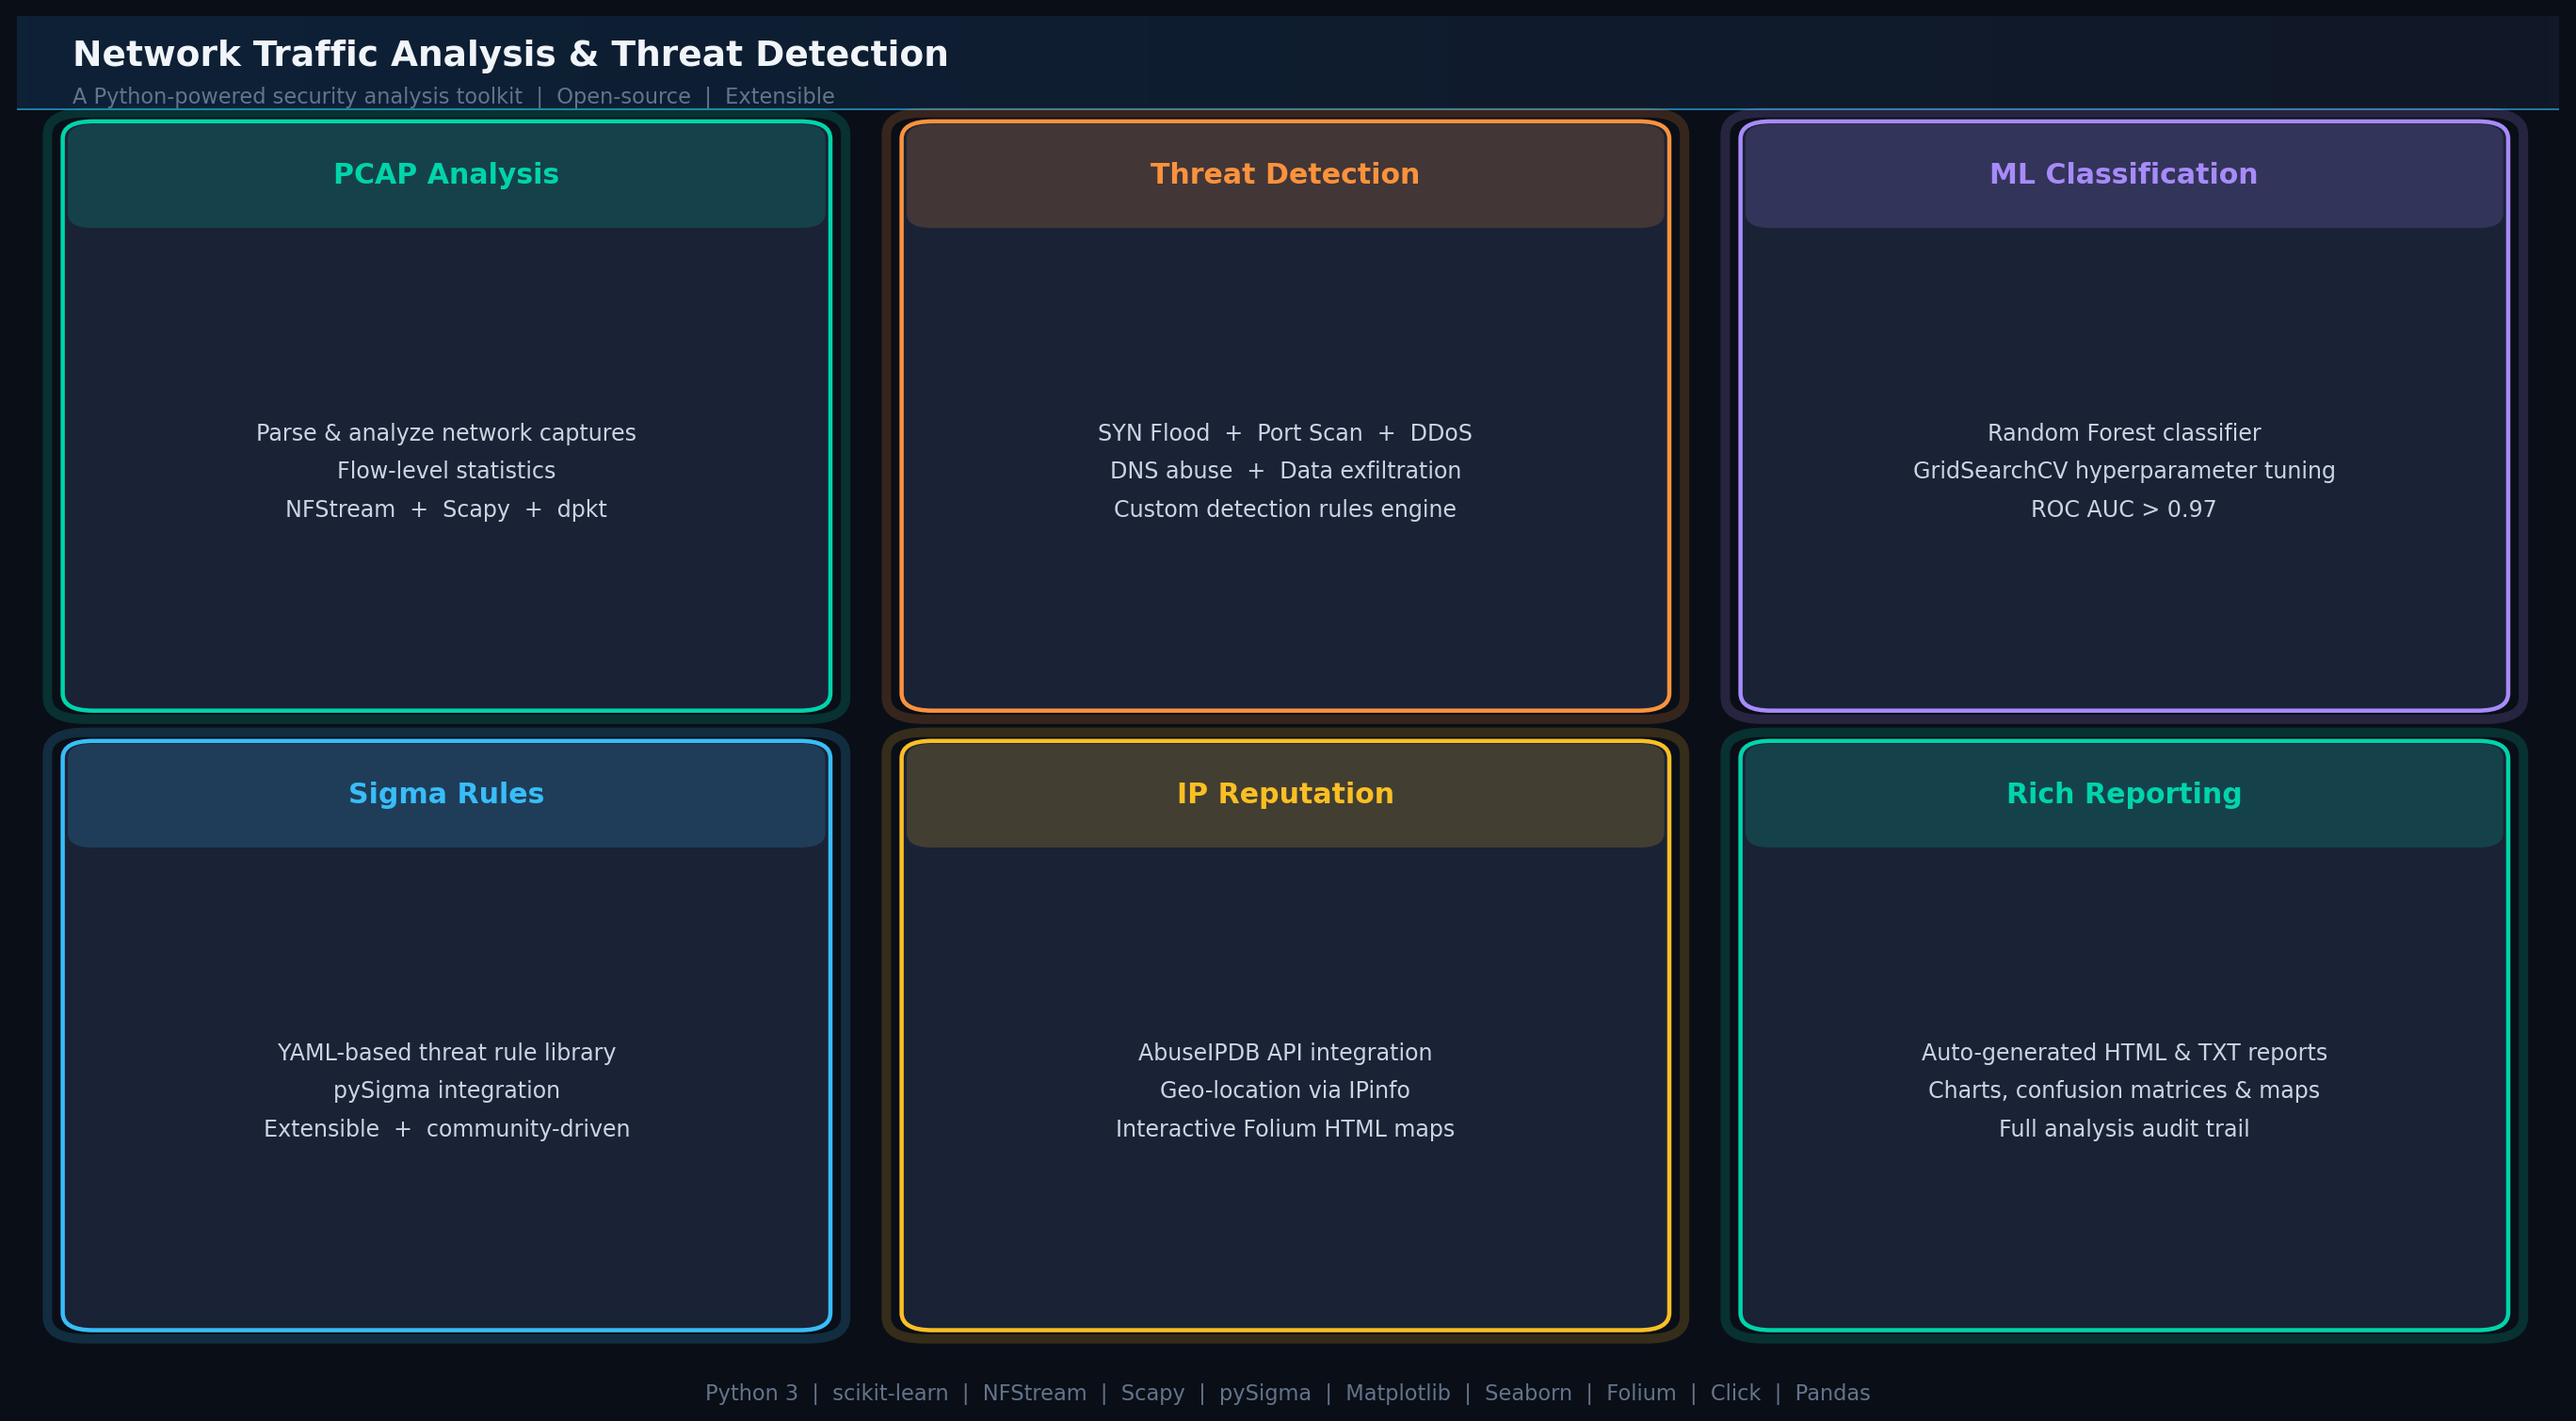Click the PCAP Analysis card header
2576x1421 pixels.
(x=446, y=174)
